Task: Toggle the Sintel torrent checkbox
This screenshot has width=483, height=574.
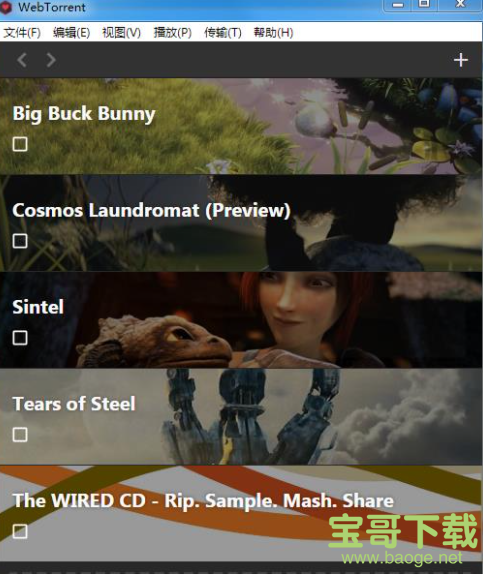Action: tap(20, 338)
